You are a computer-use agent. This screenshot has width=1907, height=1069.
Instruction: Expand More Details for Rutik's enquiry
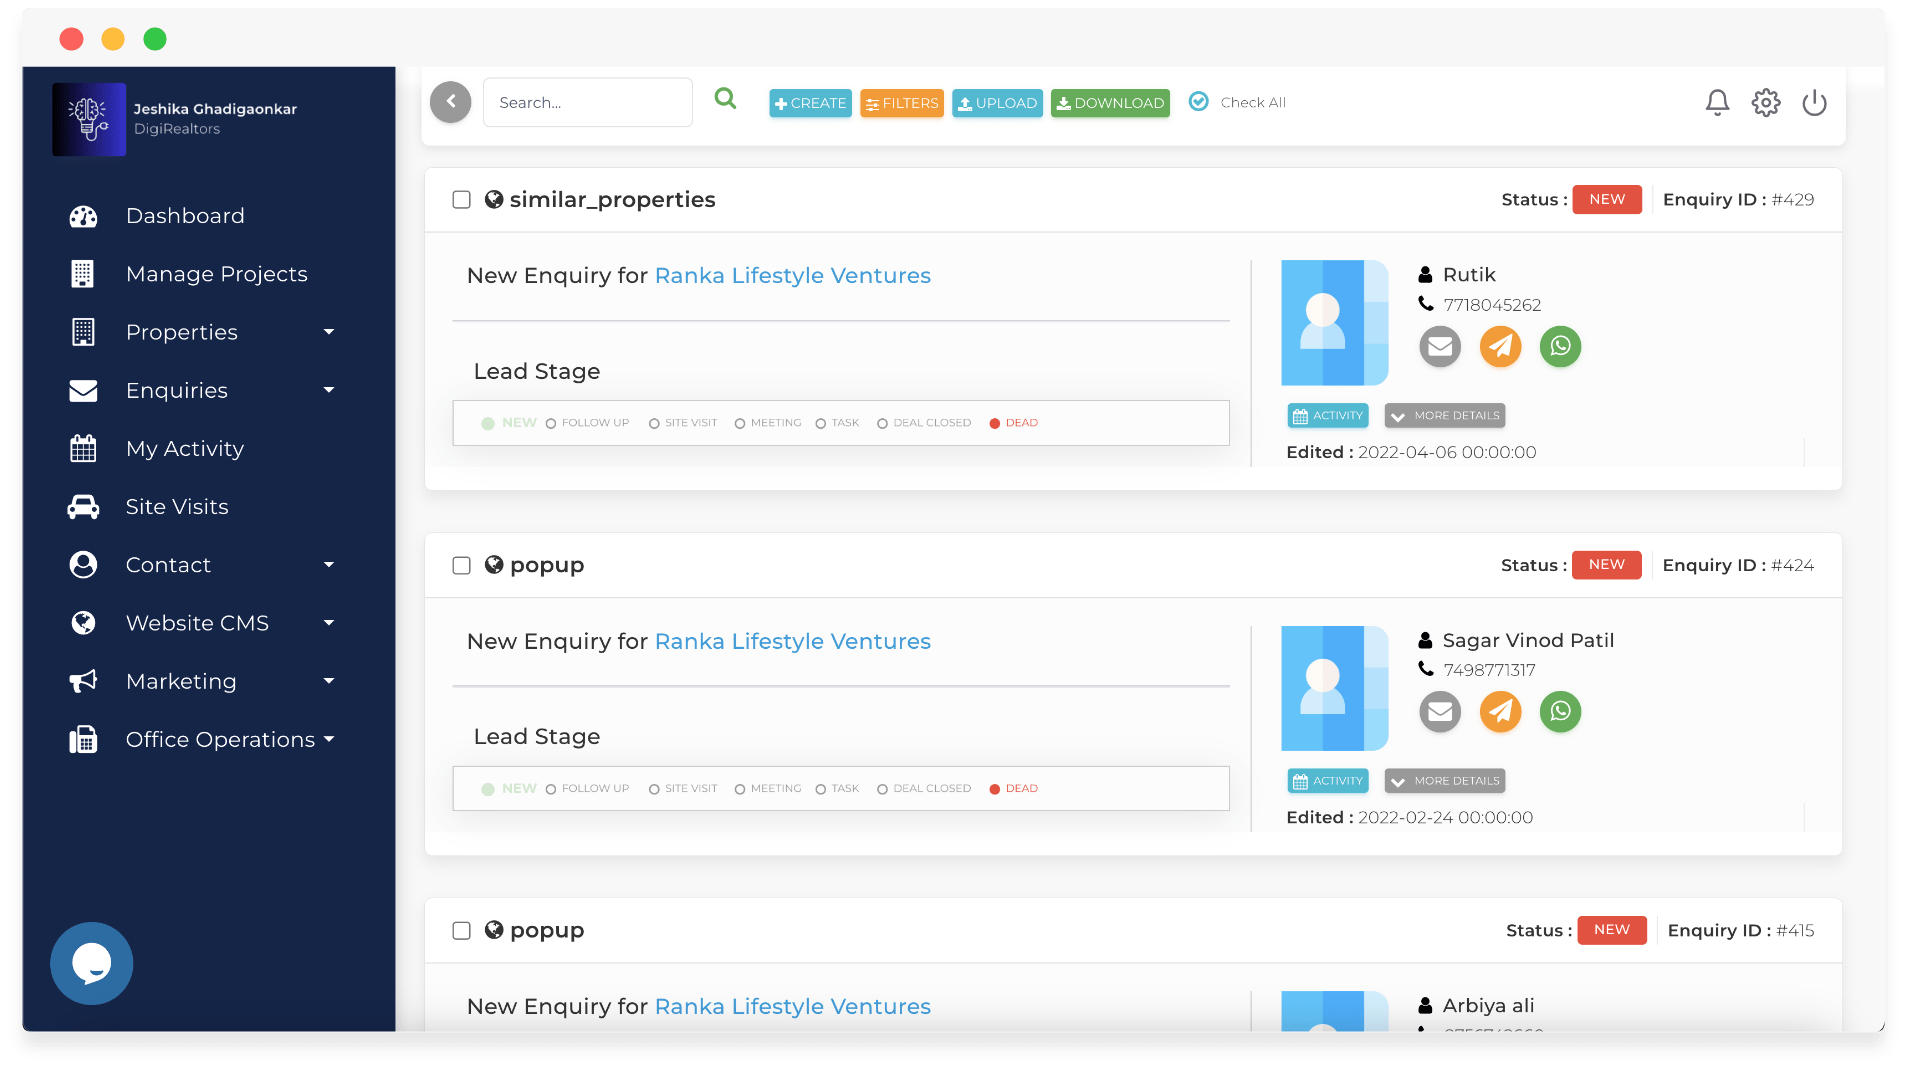[x=1444, y=416]
